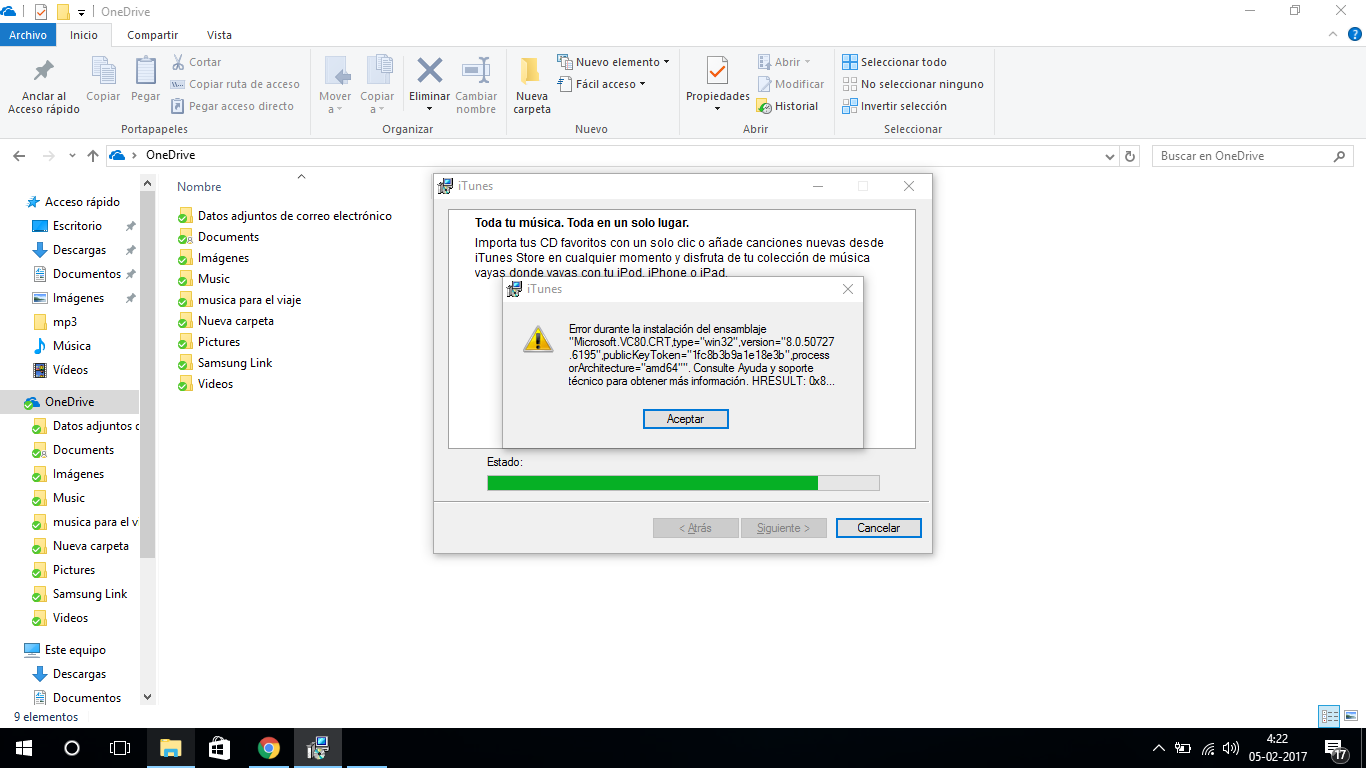Click Modificar in the Abrir group

click(790, 84)
